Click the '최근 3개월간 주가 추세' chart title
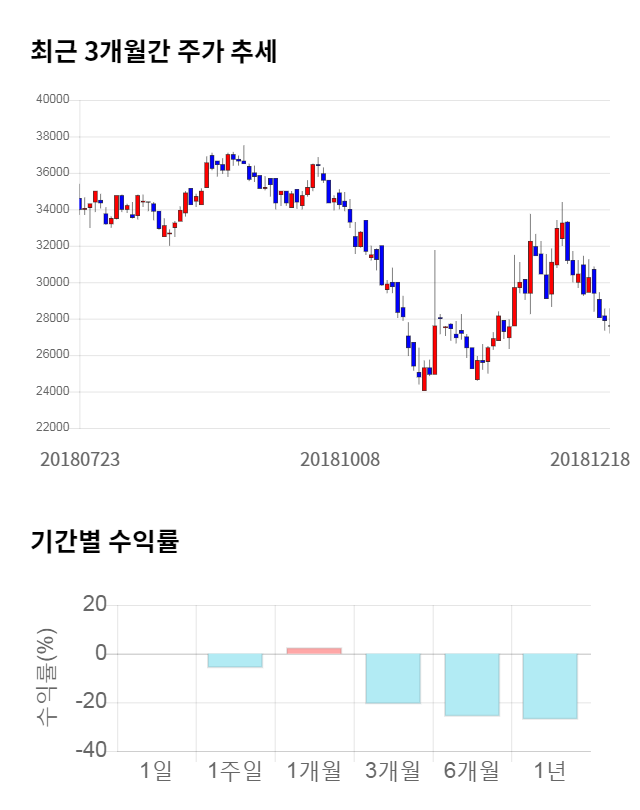The width and height of the screenshot is (640, 810). click(x=154, y=52)
